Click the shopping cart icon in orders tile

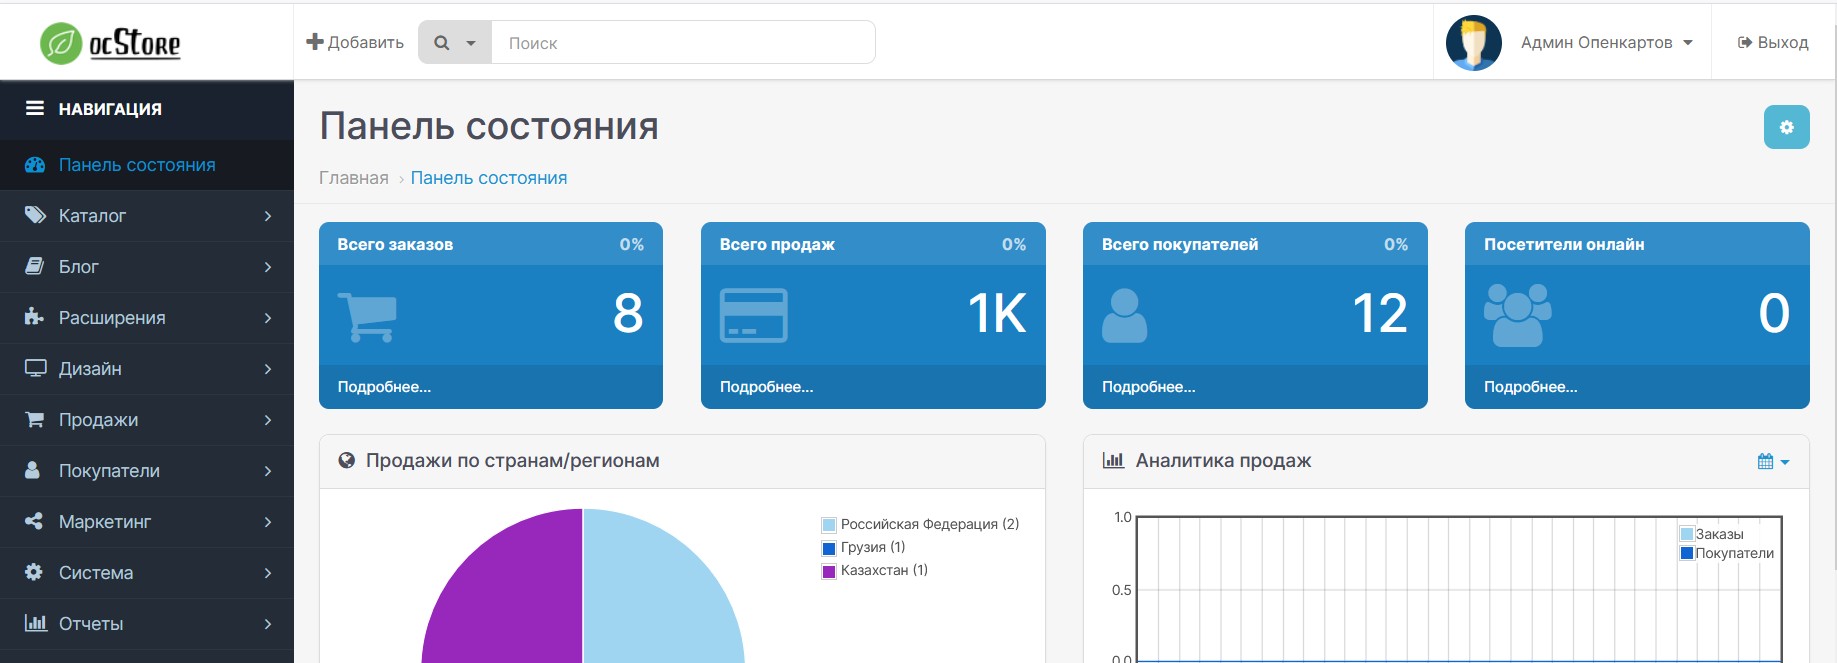pyautogui.click(x=367, y=316)
